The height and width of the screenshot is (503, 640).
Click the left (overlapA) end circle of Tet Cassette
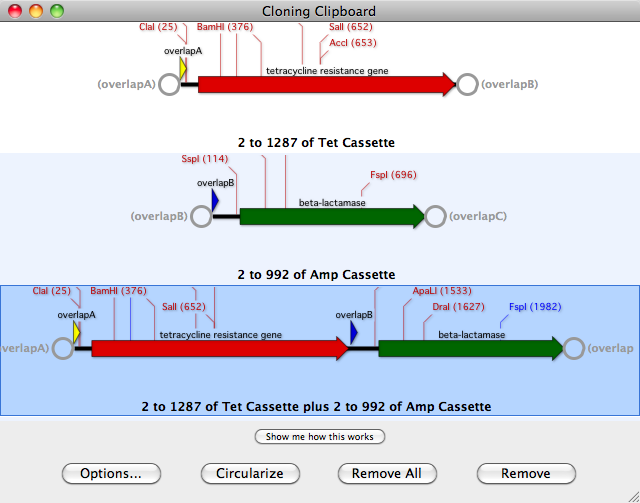click(x=169, y=85)
